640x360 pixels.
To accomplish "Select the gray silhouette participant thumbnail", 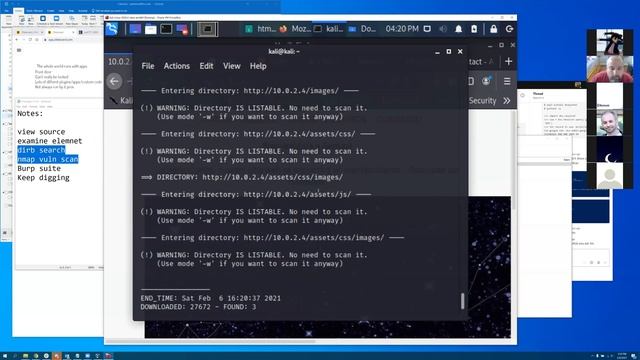I will point(610,176).
